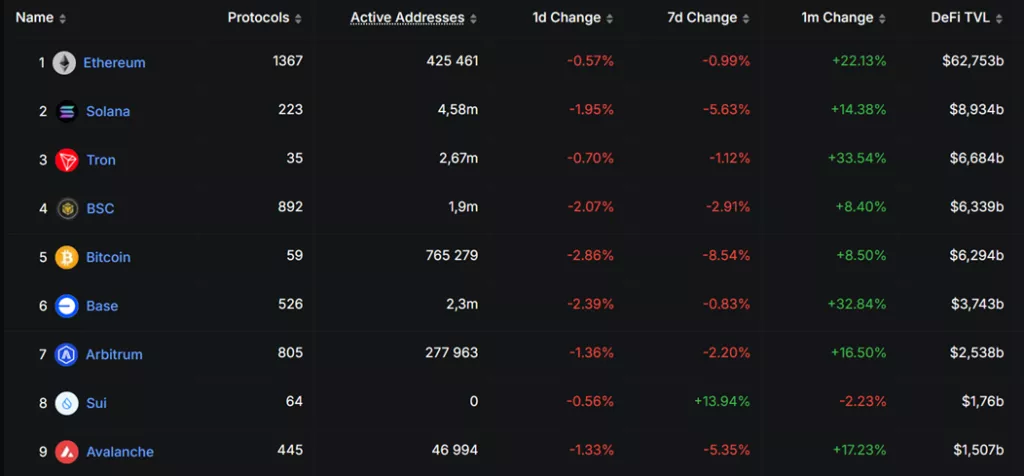Click the BSC chain logo icon
Image resolution: width=1024 pixels, height=476 pixels.
(x=67, y=208)
